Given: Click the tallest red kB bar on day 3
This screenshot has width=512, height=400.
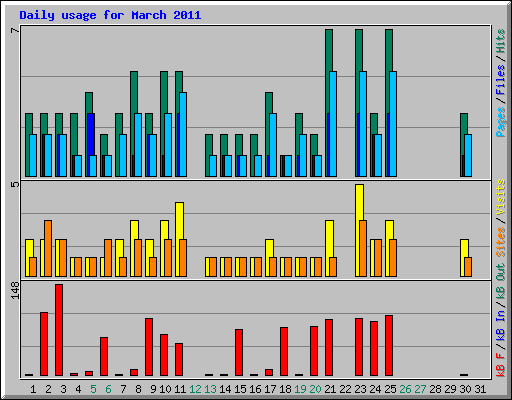Looking at the screenshot, I should point(59,330).
